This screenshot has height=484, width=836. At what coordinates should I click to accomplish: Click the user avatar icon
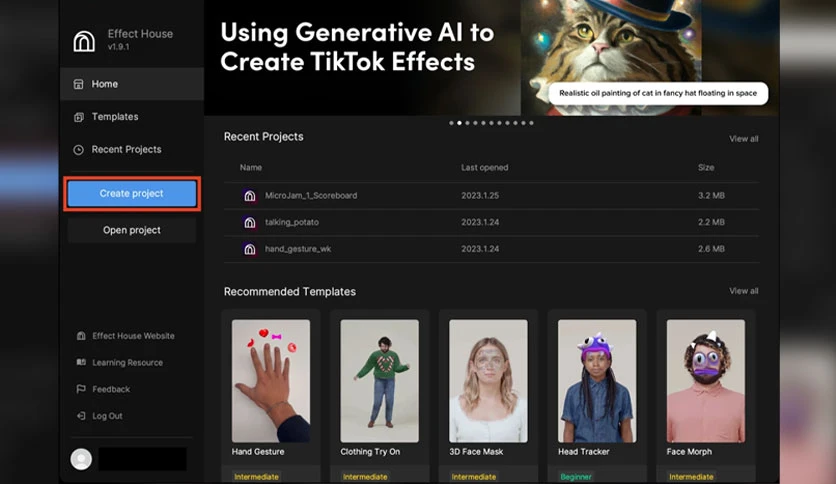click(x=81, y=459)
